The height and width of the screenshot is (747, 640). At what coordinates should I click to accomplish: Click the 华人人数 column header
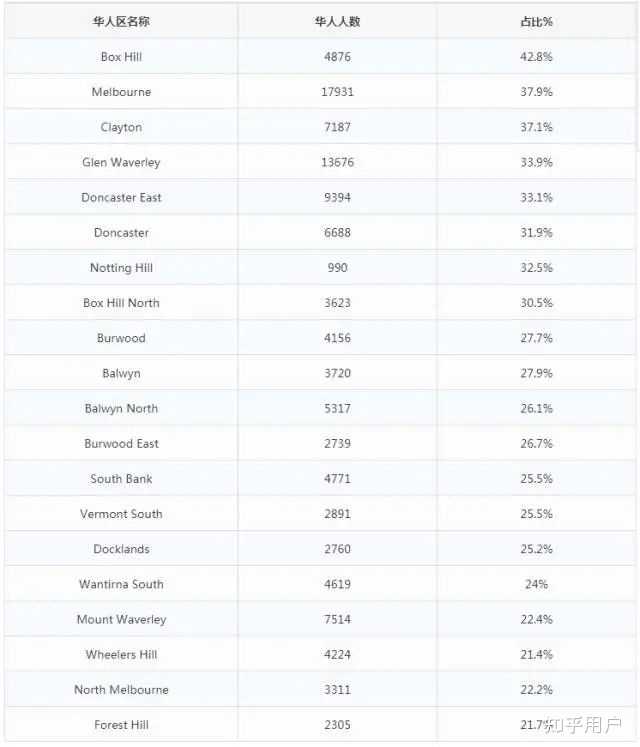coord(337,21)
